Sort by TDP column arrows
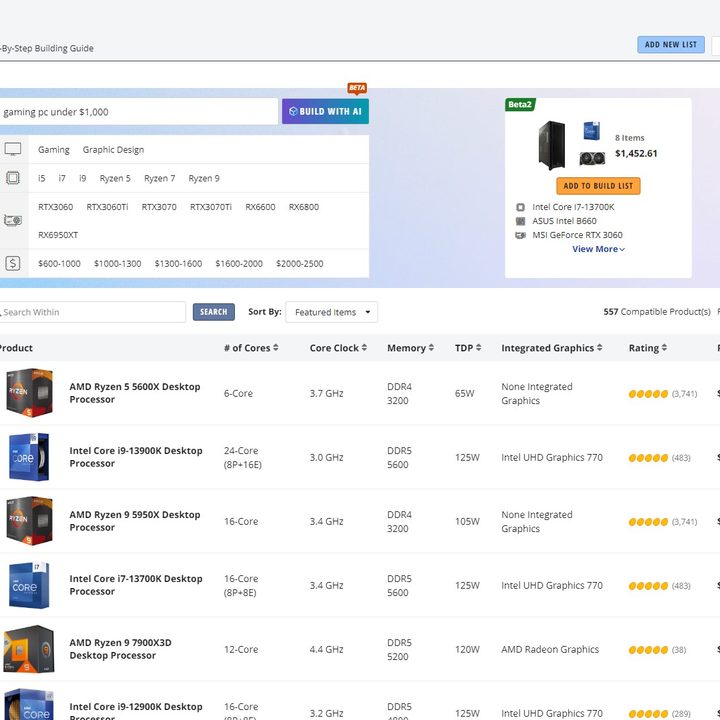 (478, 348)
